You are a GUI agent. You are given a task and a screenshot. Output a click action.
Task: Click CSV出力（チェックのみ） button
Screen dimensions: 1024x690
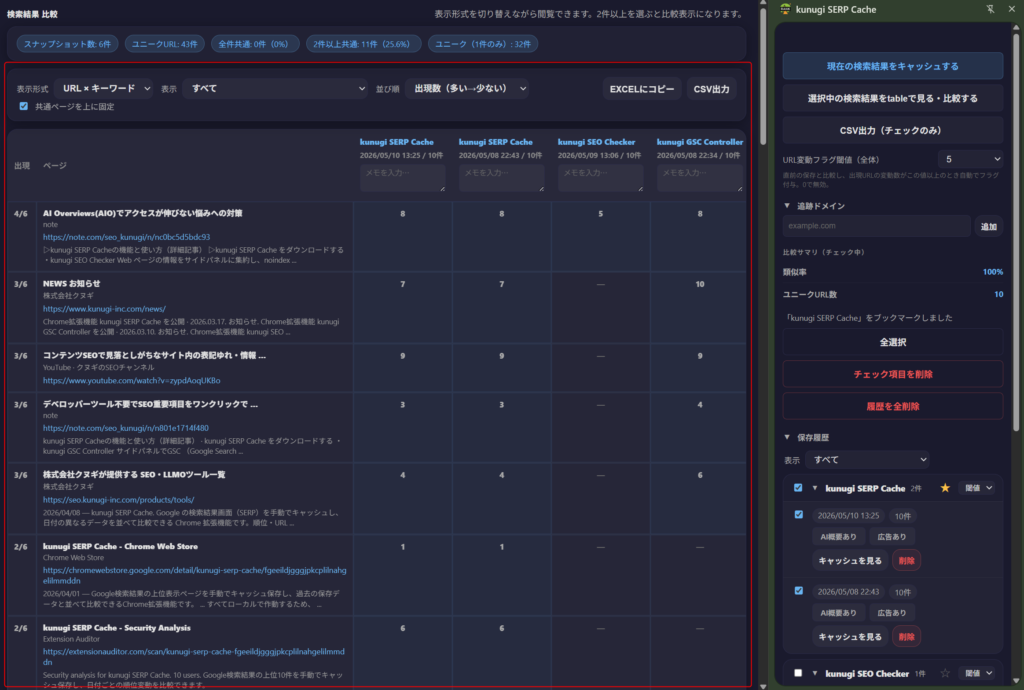coord(893,131)
